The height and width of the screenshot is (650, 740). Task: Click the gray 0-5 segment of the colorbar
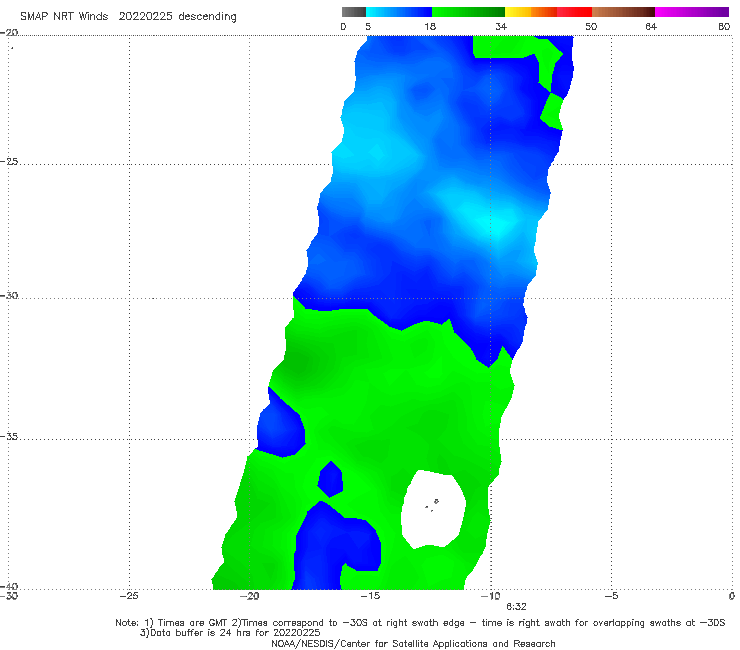[354, 12]
